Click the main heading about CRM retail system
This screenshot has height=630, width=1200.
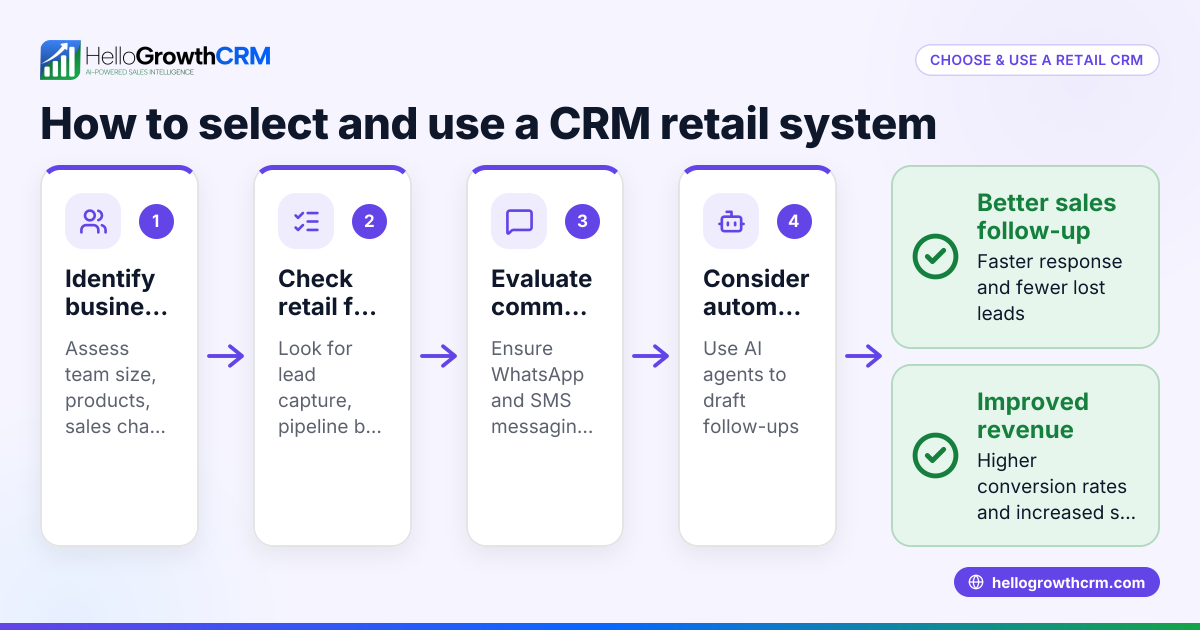click(488, 124)
